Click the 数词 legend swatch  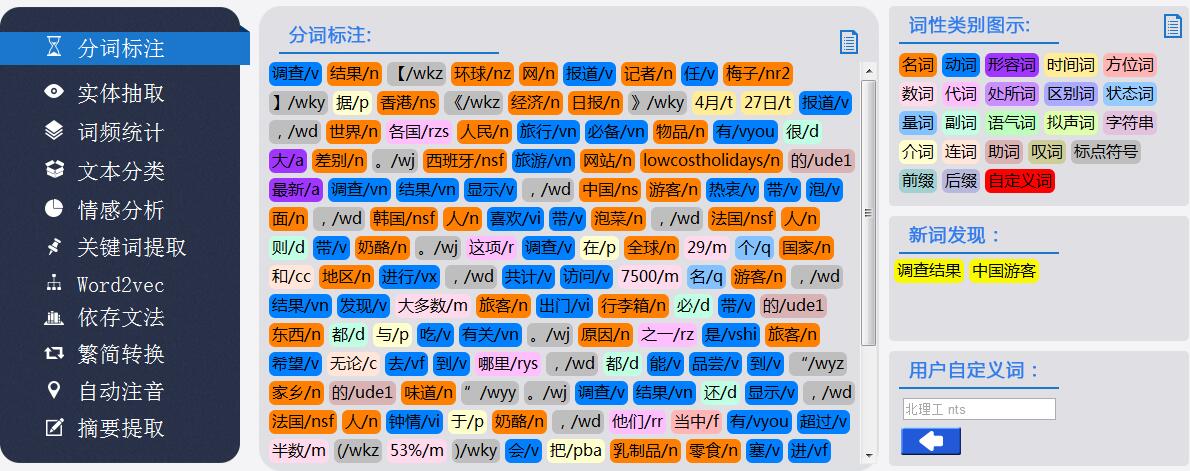tap(918, 94)
